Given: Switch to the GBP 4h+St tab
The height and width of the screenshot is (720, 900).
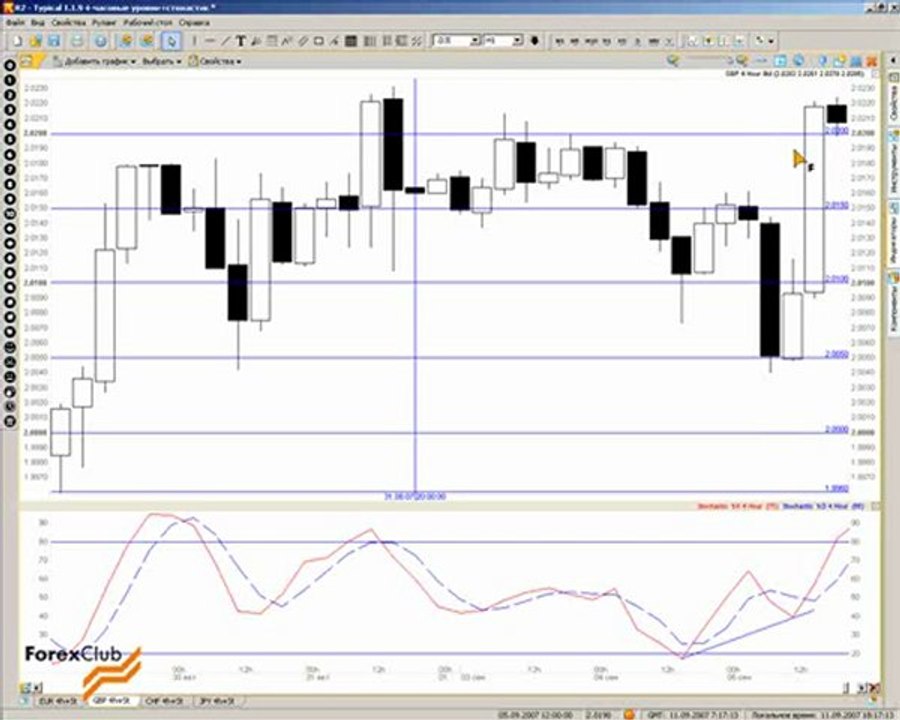Looking at the screenshot, I should pyautogui.click(x=112, y=701).
